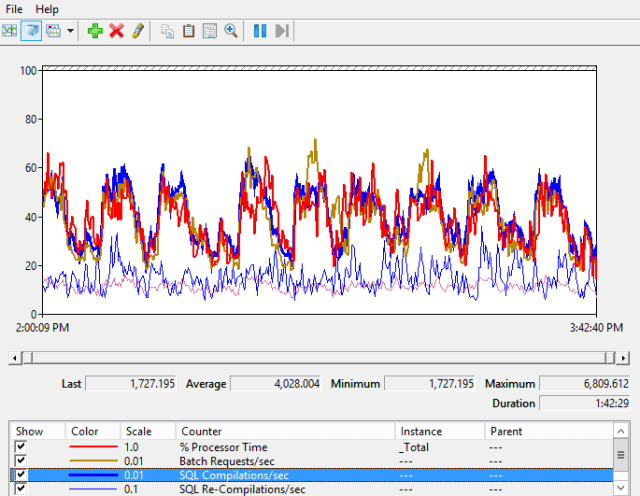Uncheck the Batch Requests/sec counter
The image size is (640, 496).
click(x=21, y=461)
